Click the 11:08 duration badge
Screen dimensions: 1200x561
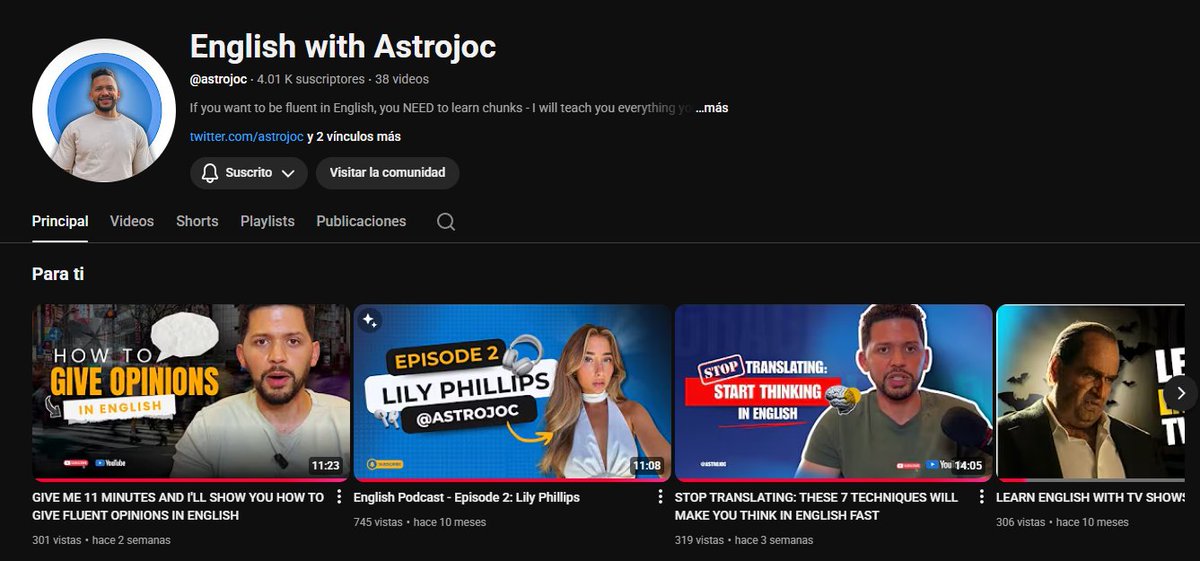pos(647,466)
